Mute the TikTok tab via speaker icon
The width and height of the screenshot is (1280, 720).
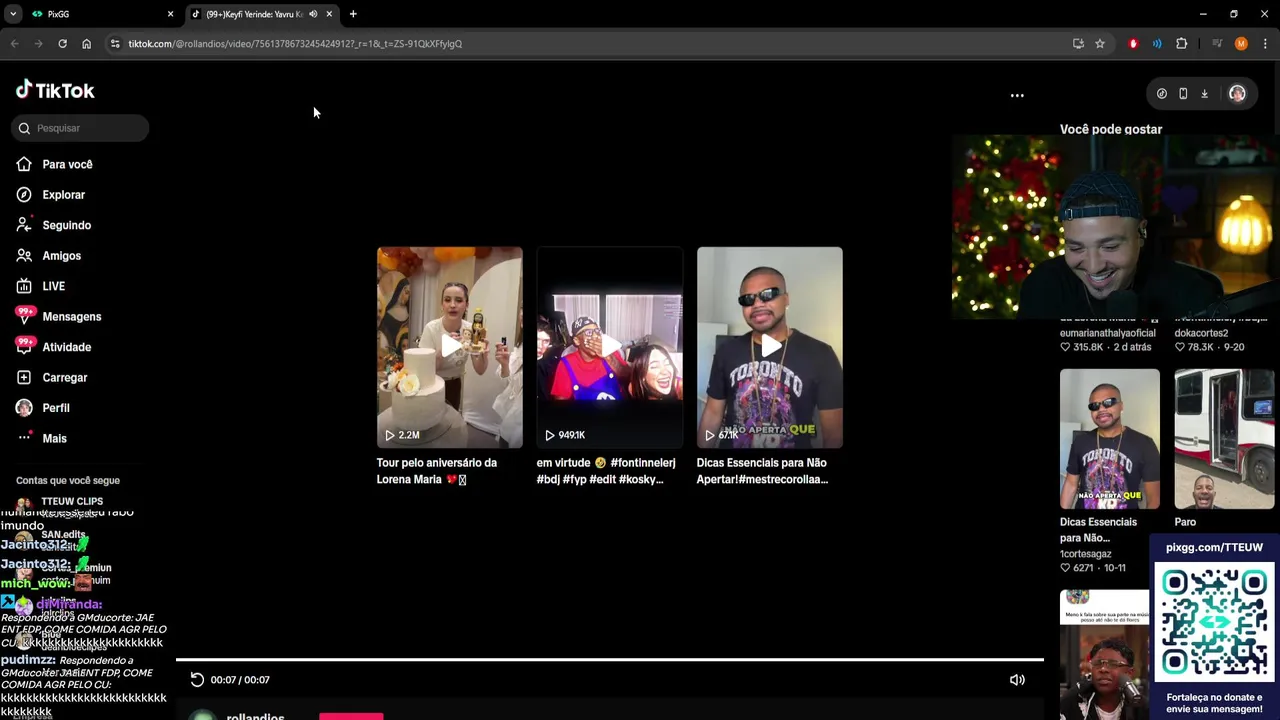coord(313,14)
